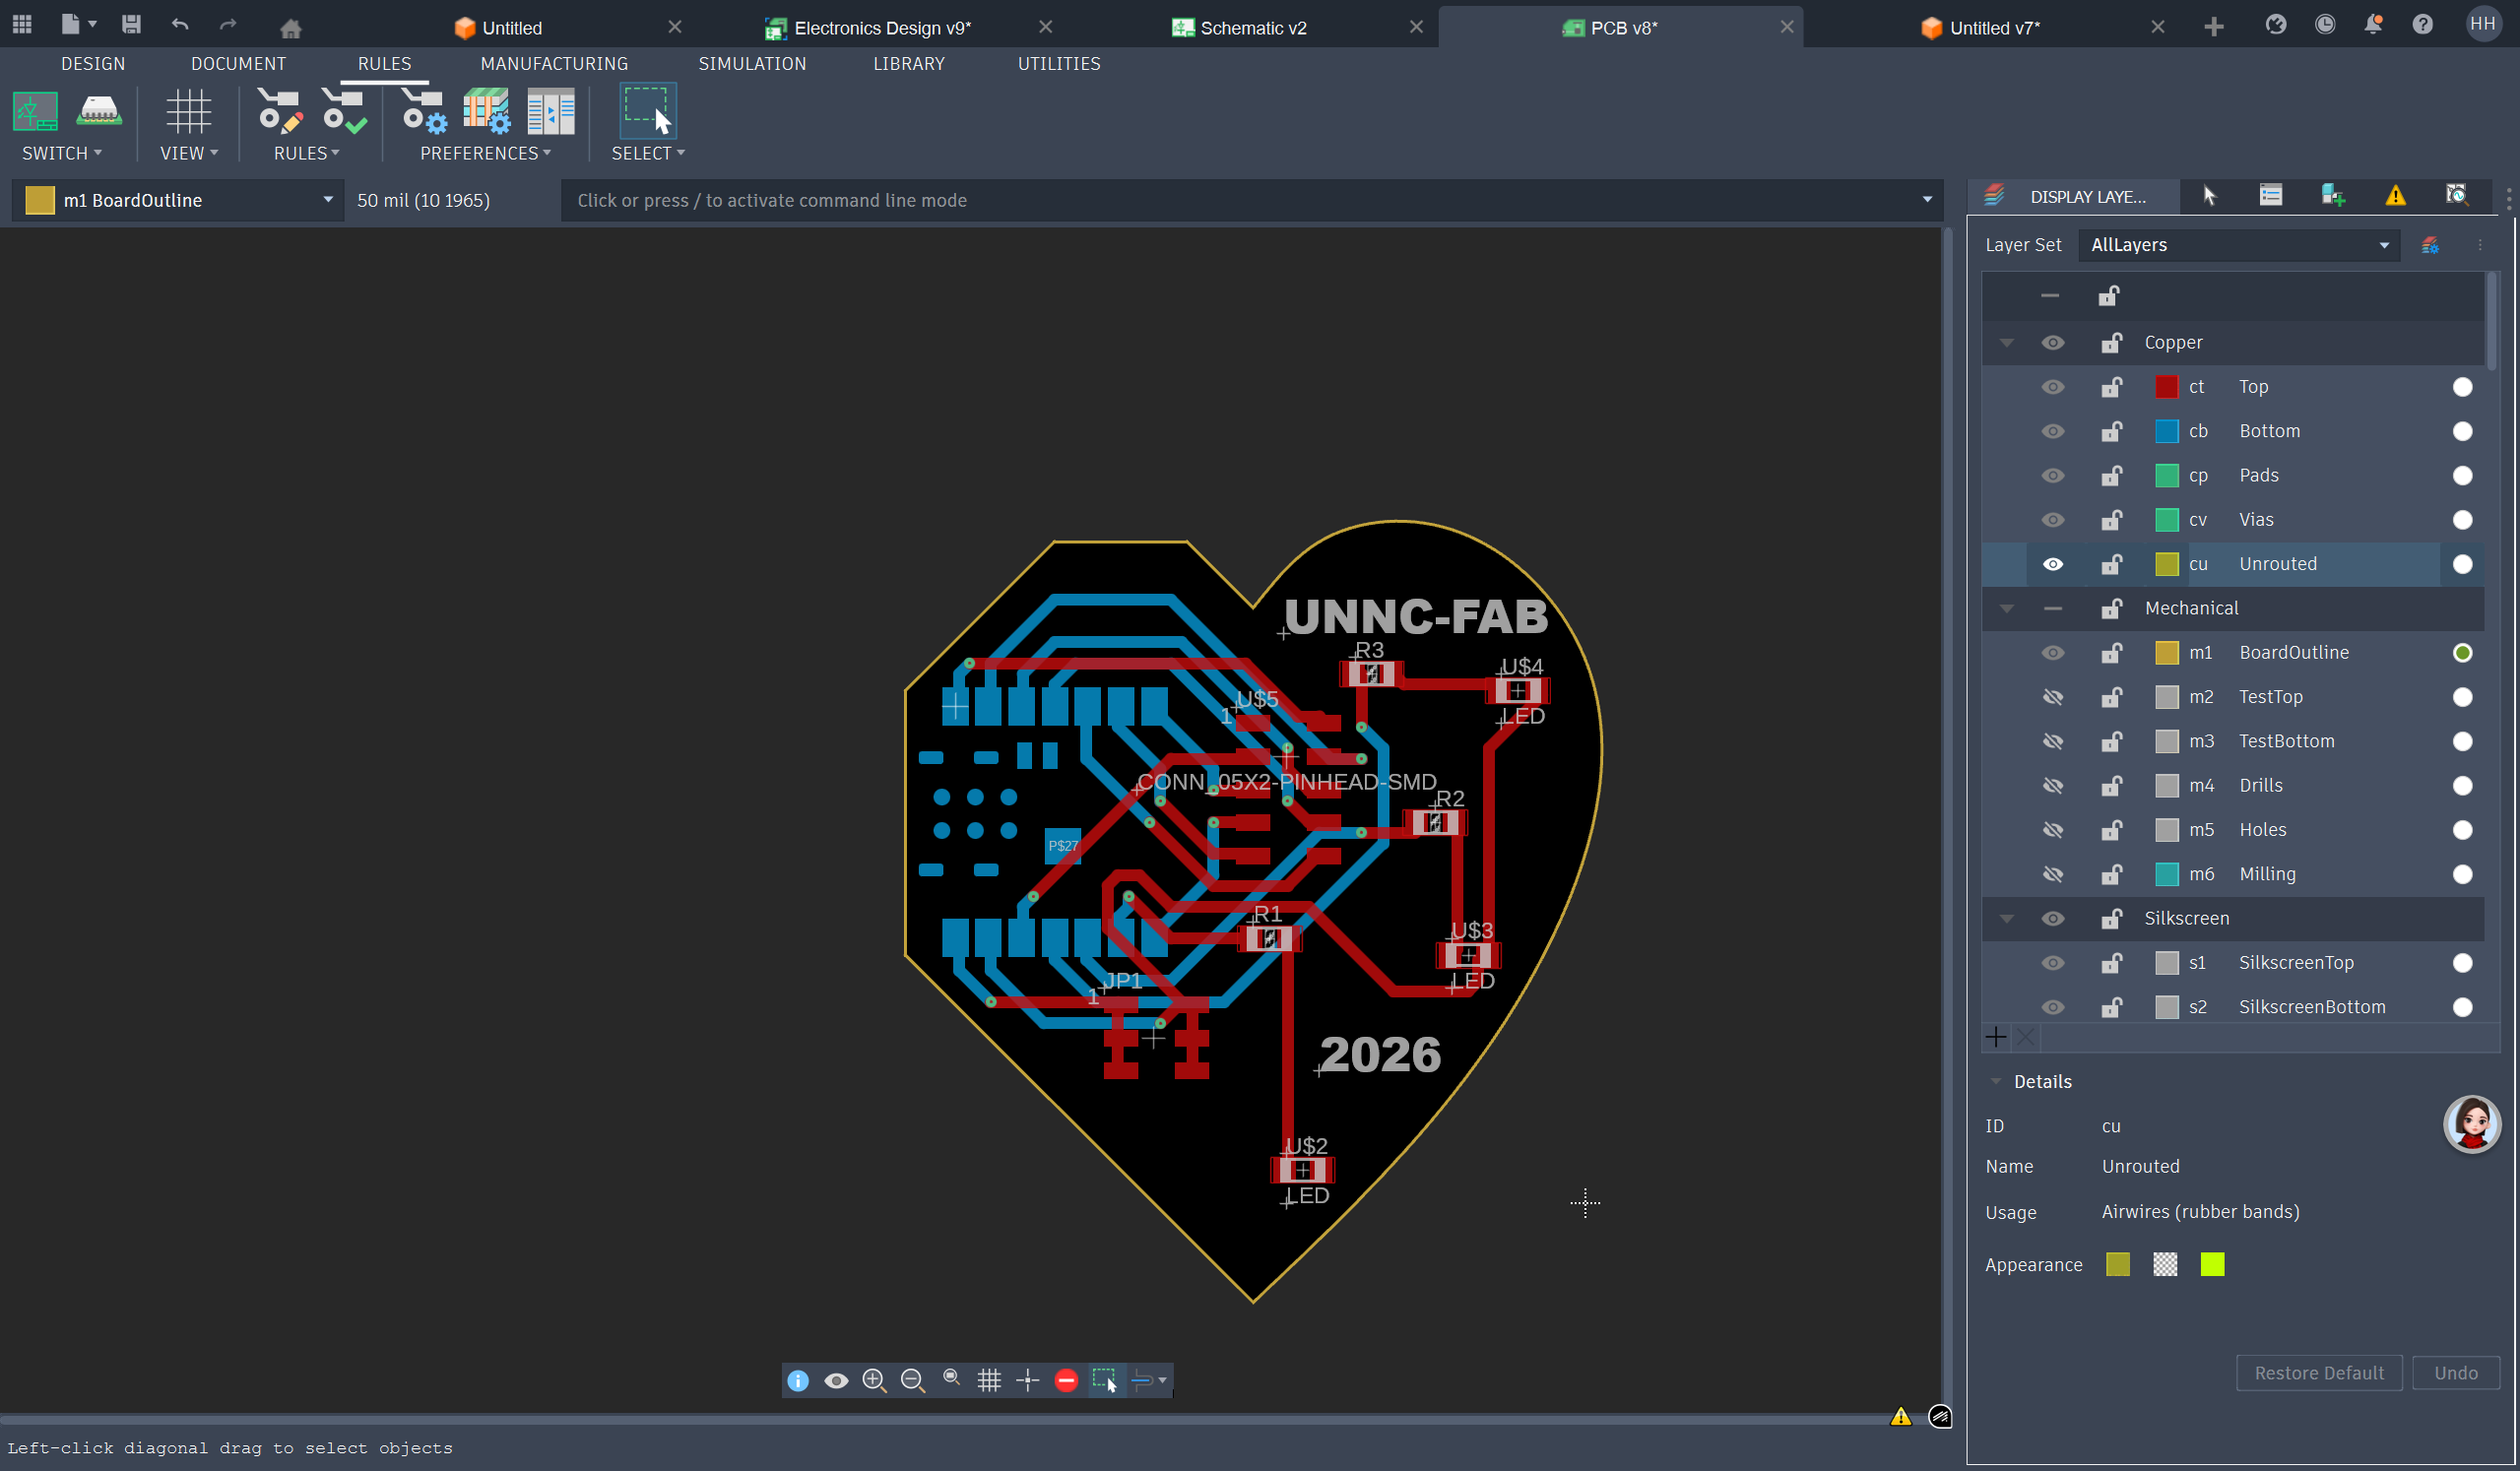Screen dimensions: 2520x1471
Task: Click the Undo button in Details
Action: pyautogui.click(x=2455, y=1373)
